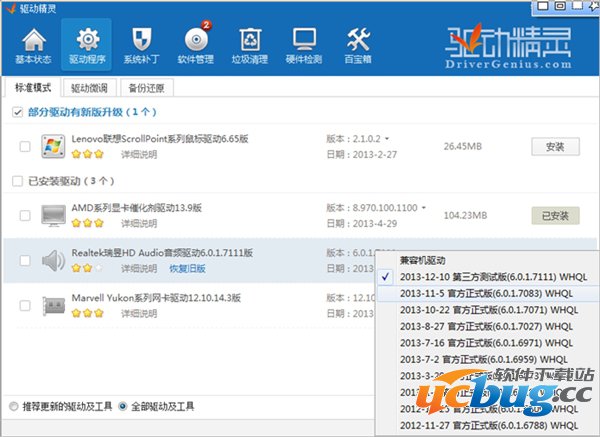The height and width of the screenshot is (437, 600).
Task: Click the 日期：2013-4-29 text
Action: (x=362, y=223)
